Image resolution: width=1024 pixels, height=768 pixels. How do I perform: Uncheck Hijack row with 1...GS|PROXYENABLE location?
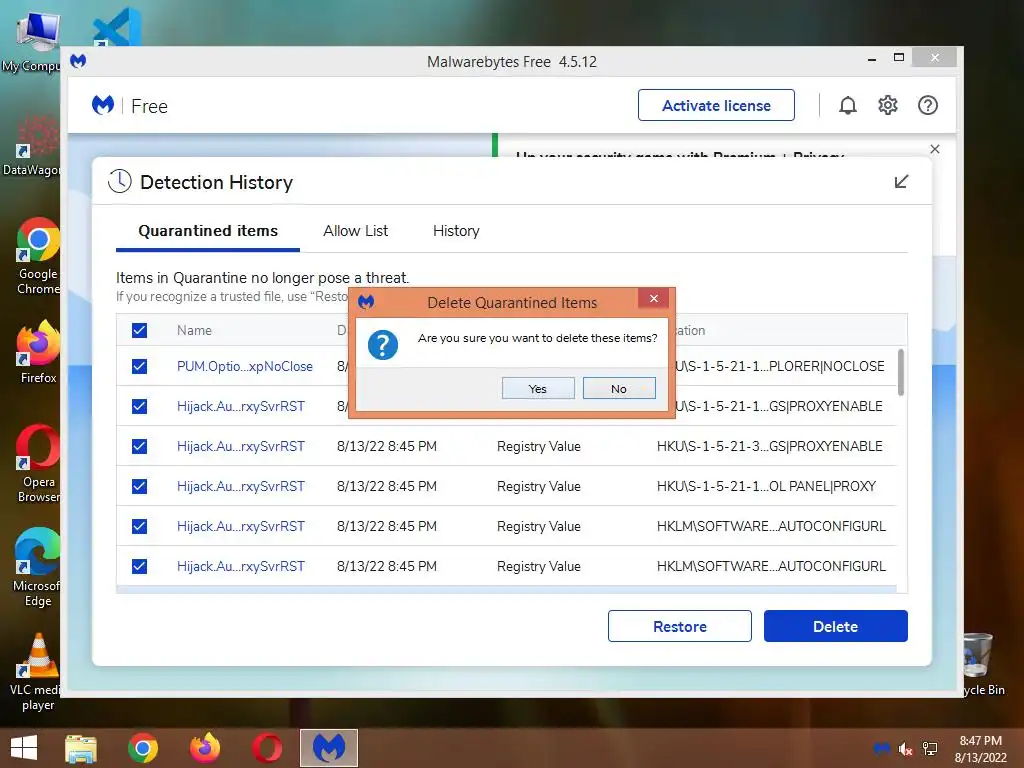pyautogui.click(x=139, y=406)
